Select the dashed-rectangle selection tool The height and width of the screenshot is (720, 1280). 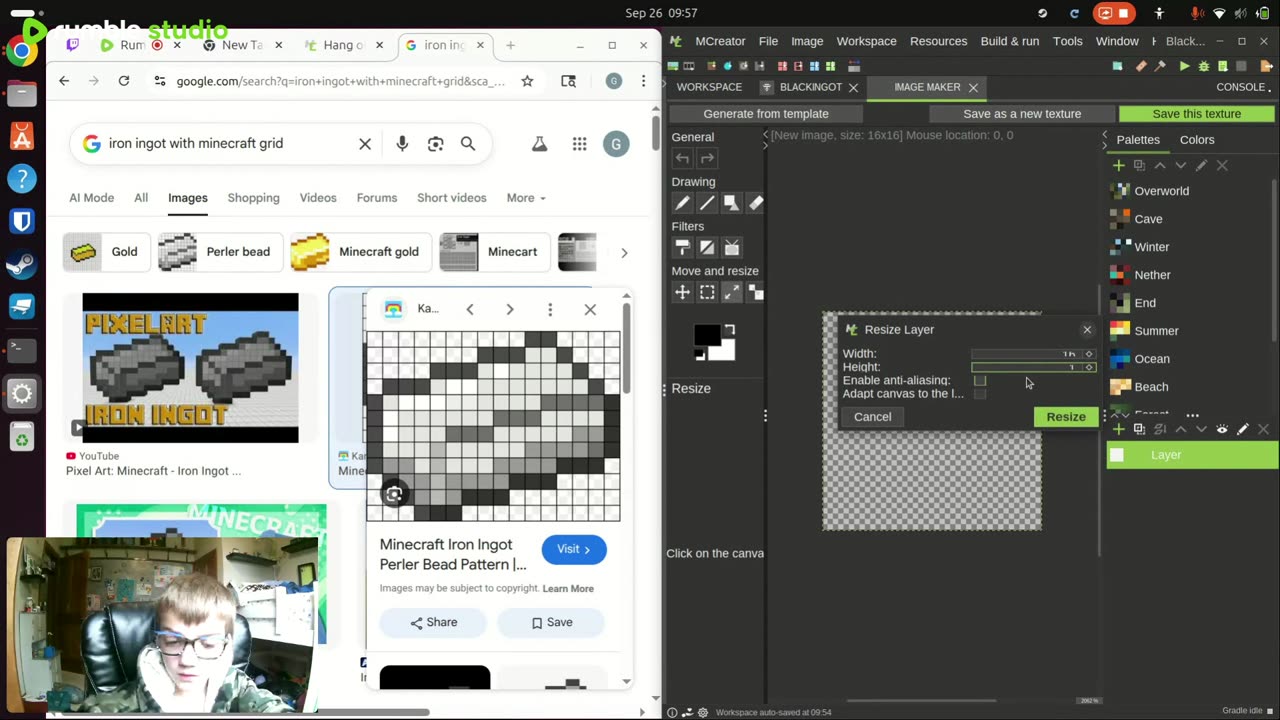pos(707,292)
